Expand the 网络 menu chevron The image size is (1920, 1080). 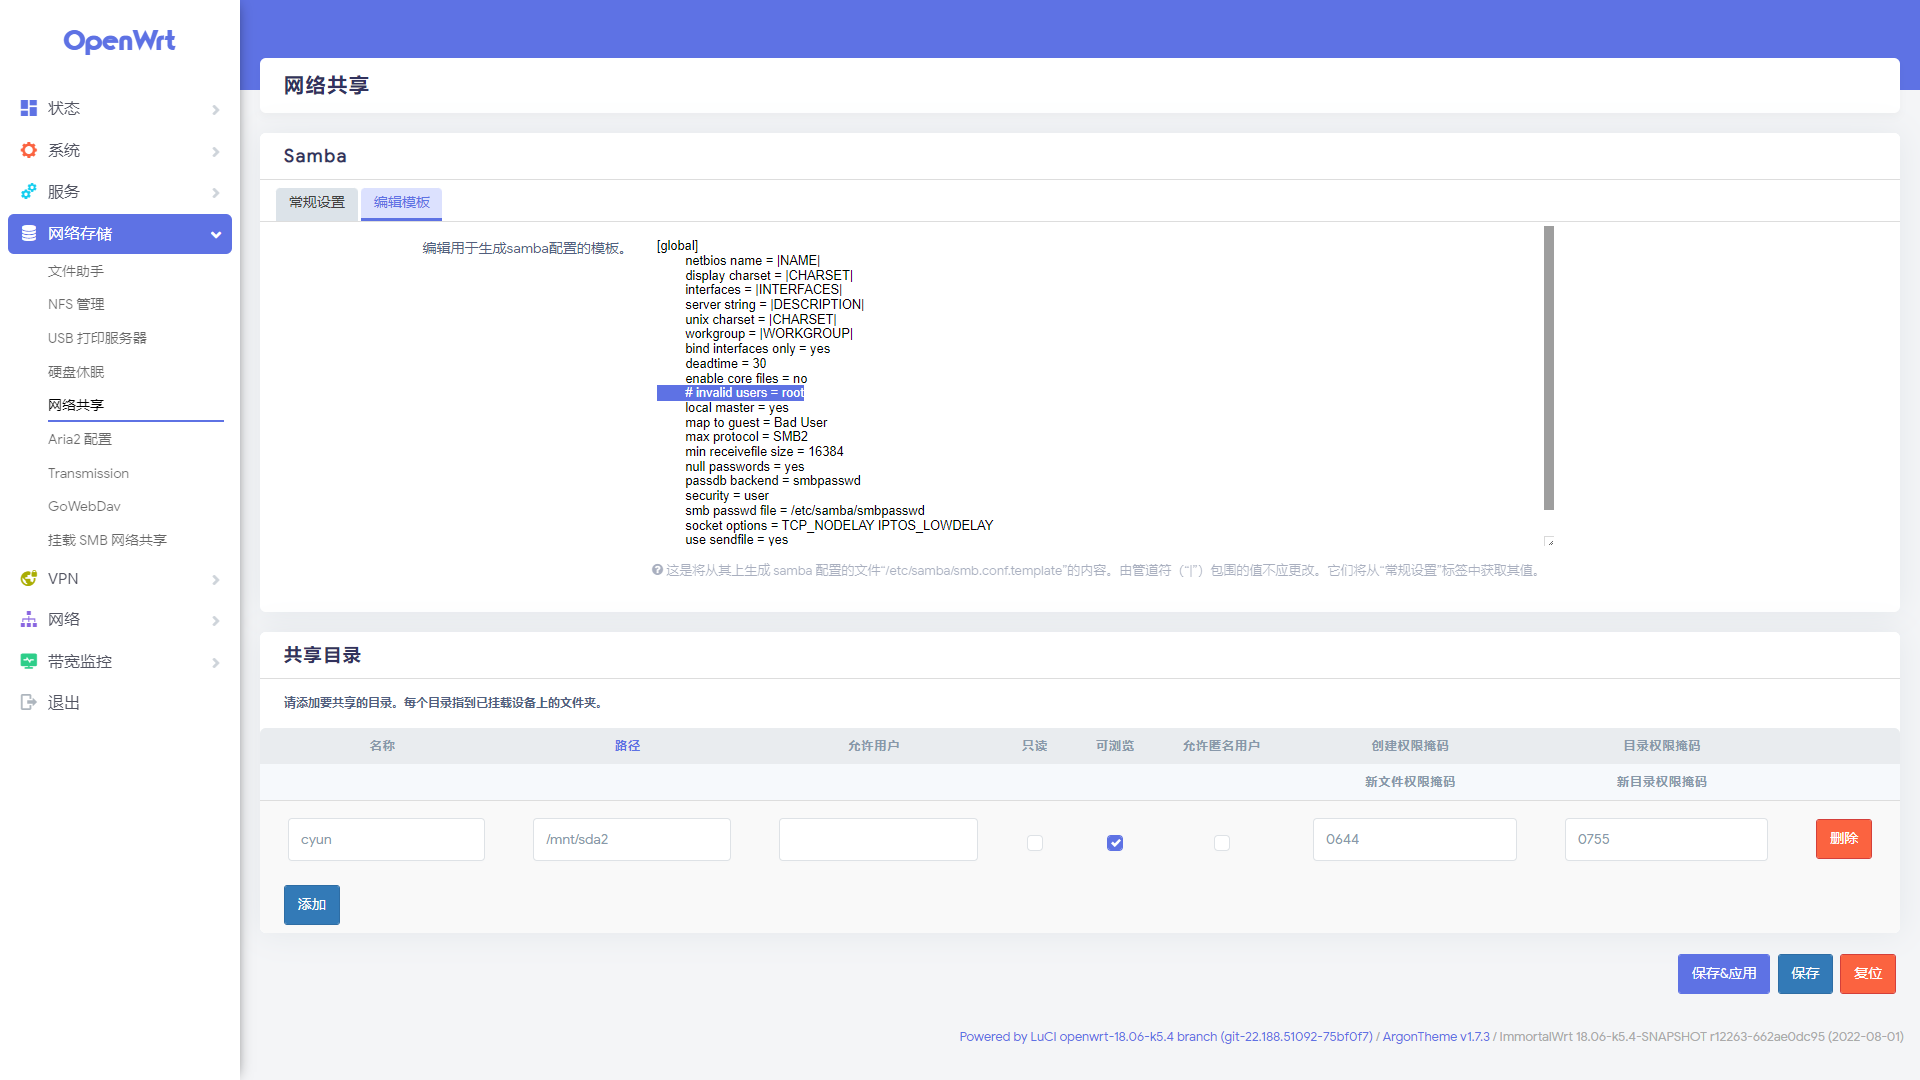[x=216, y=620]
